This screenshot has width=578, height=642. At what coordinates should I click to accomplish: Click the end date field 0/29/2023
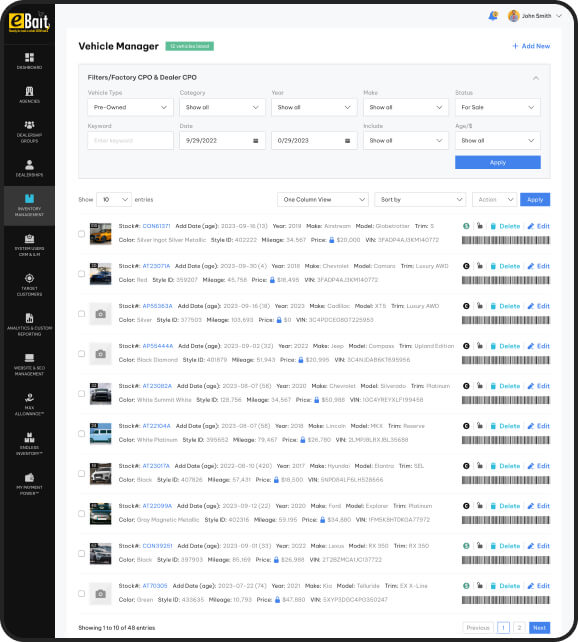pos(314,140)
